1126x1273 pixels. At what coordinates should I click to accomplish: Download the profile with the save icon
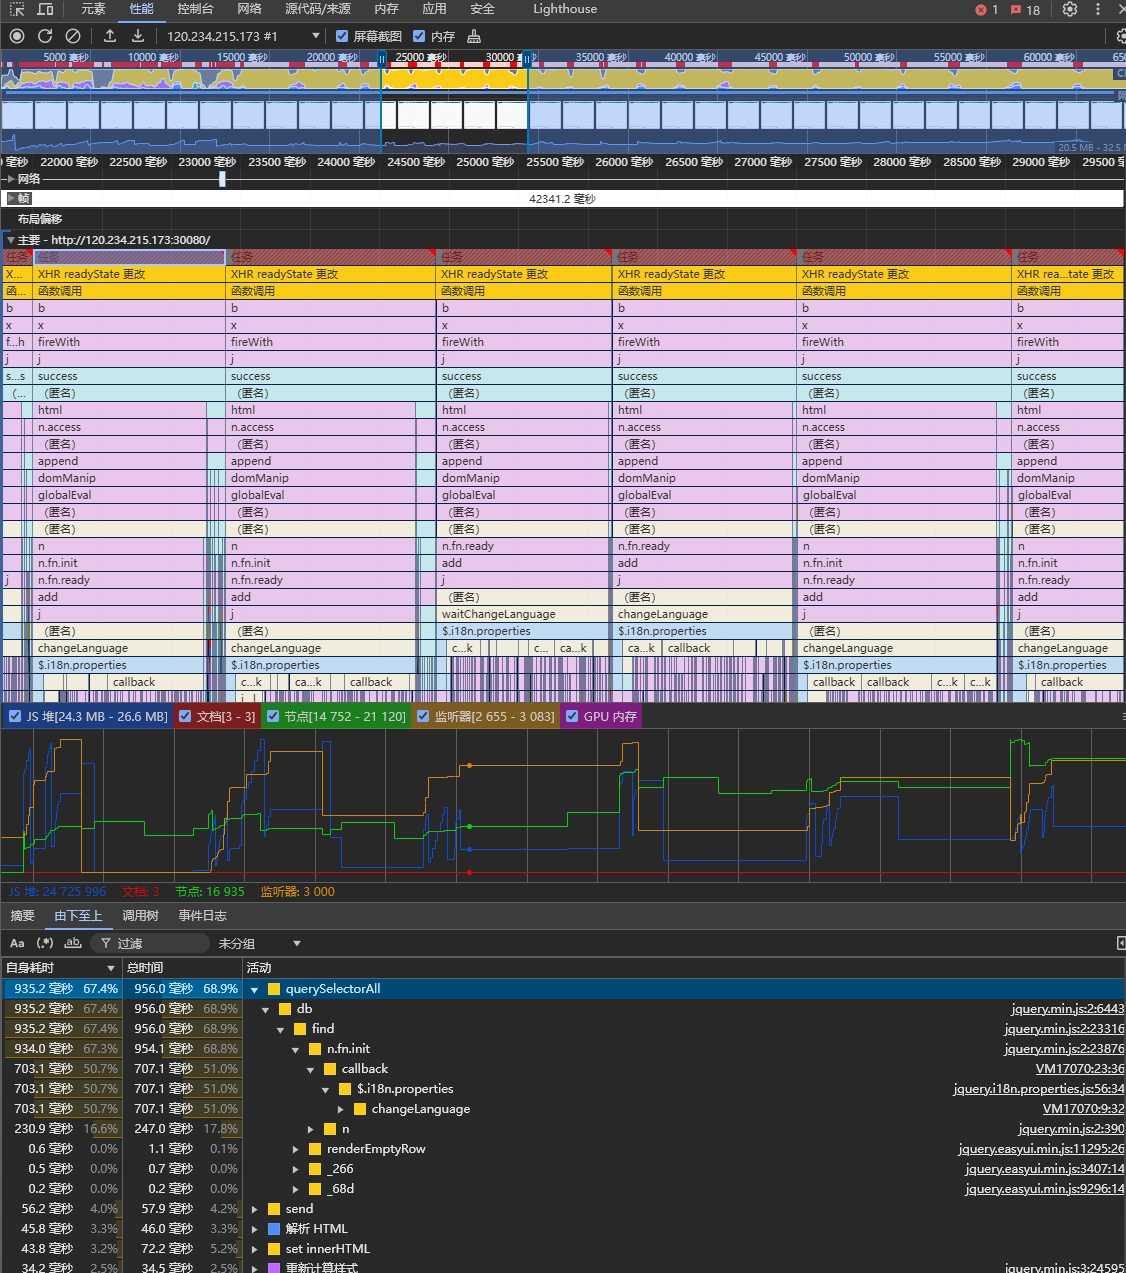tap(138, 36)
